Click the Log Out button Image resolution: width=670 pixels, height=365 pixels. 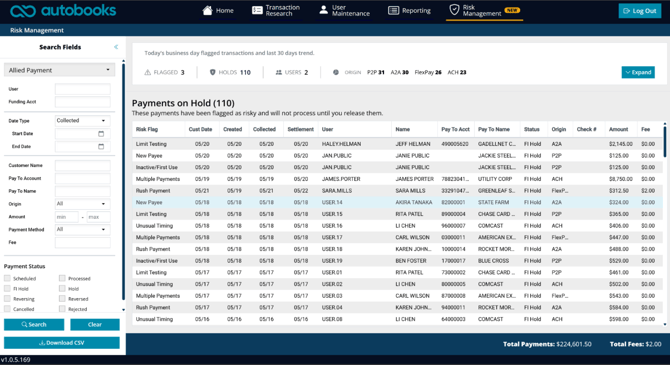(x=640, y=11)
